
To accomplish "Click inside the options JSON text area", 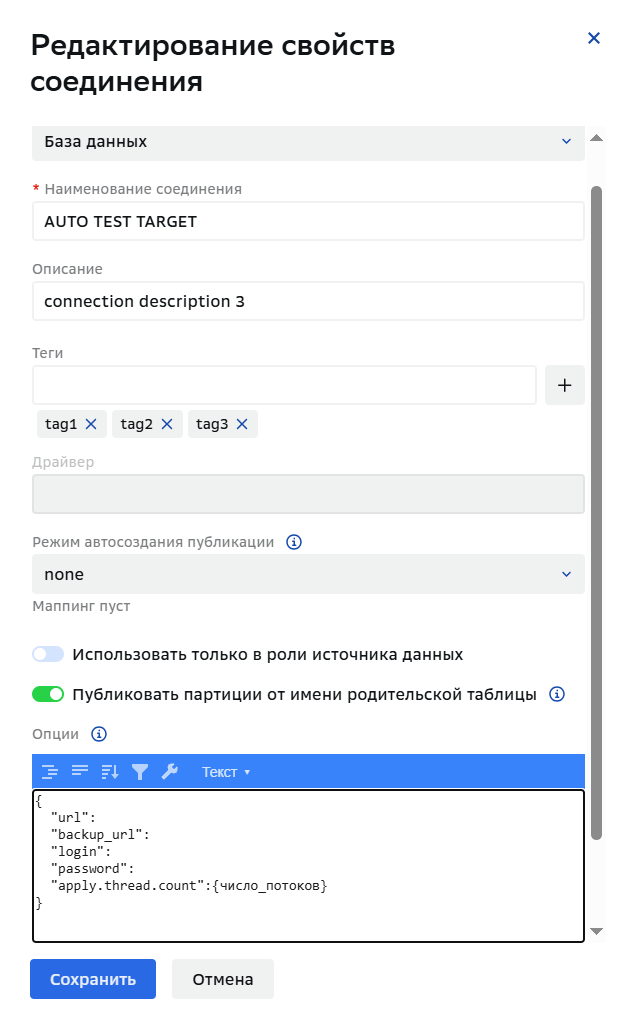I will (x=308, y=866).
